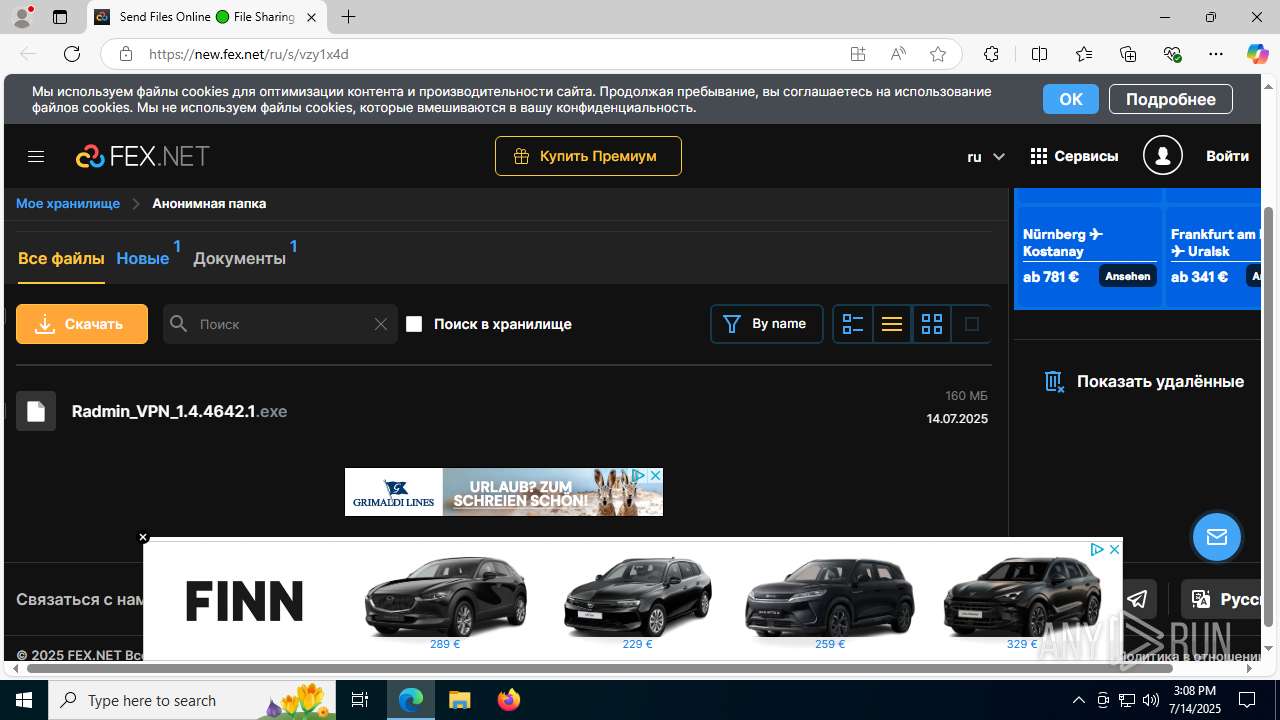
Task: Open Мое хранилище breadcrumb link
Action: pos(68,203)
